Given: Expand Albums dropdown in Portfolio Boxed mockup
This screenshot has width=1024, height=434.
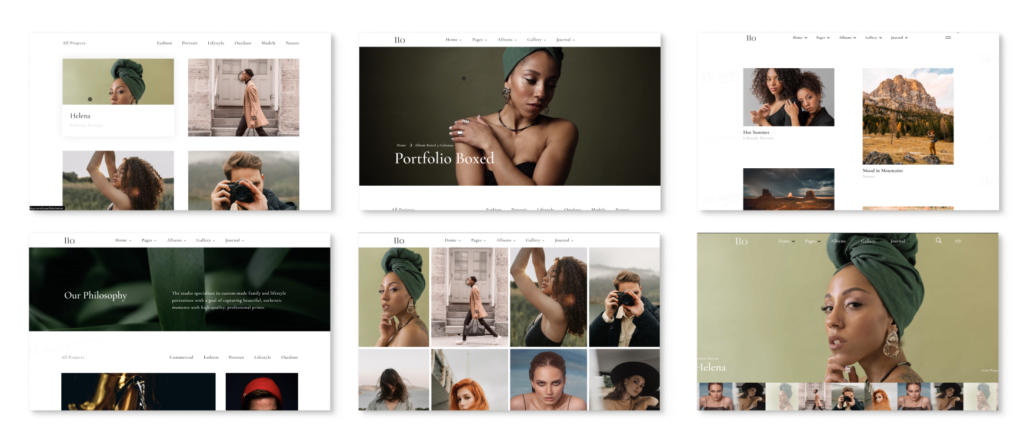Looking at the screenshot, I should coord(505,40).
